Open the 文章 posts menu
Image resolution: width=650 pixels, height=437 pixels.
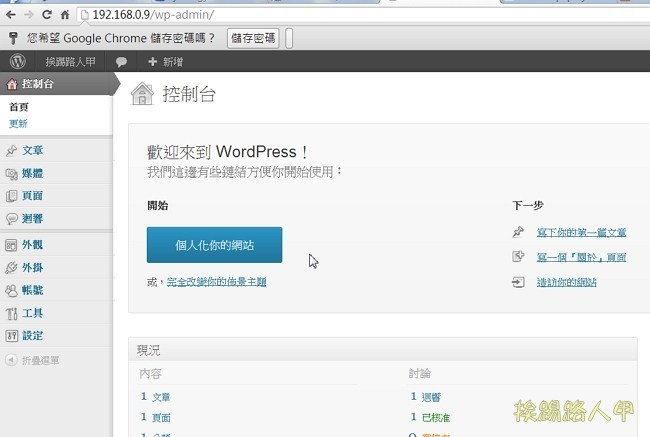click(x=33, y=150)
